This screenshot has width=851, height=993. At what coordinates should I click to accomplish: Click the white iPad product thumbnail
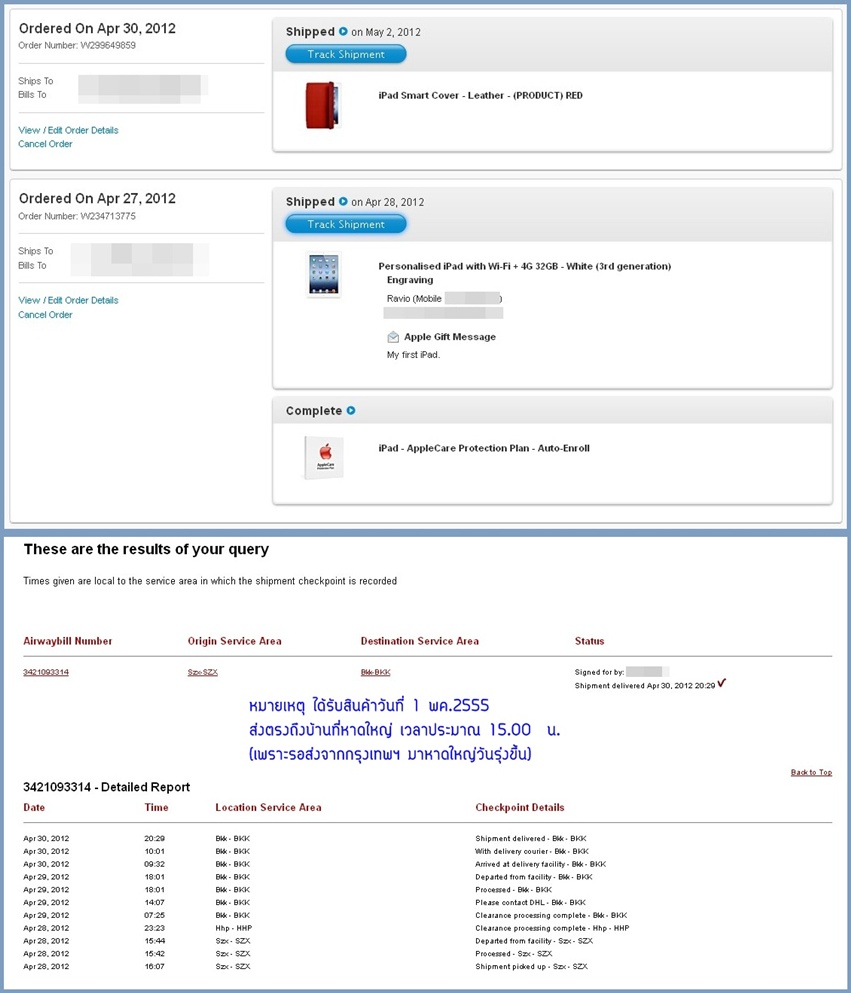[324, 274]
